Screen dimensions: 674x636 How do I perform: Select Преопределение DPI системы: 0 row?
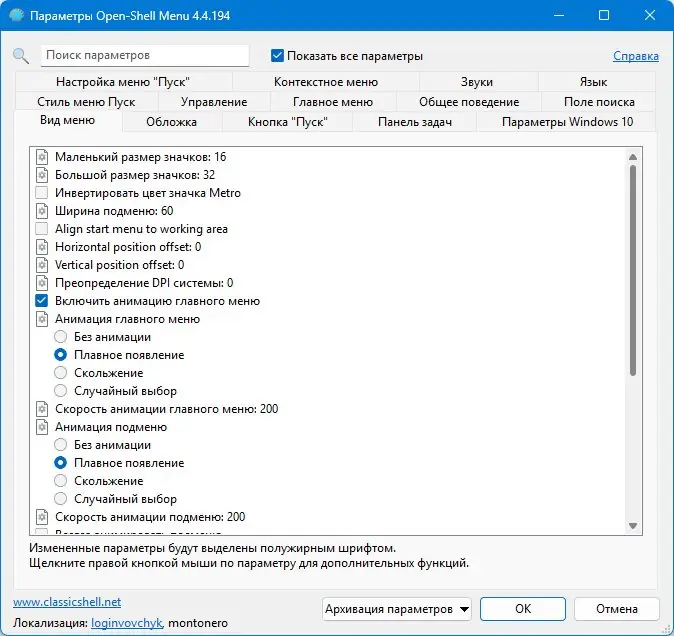click(x=144, y=283)
